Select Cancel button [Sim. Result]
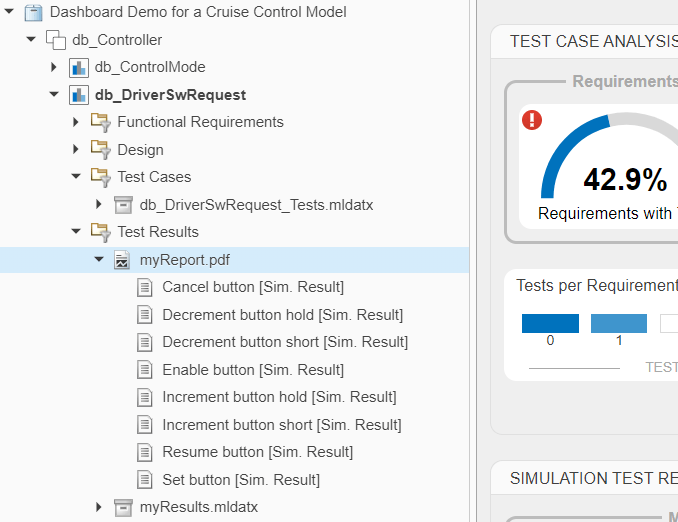678x522 pixels. [x=253, y=287]
